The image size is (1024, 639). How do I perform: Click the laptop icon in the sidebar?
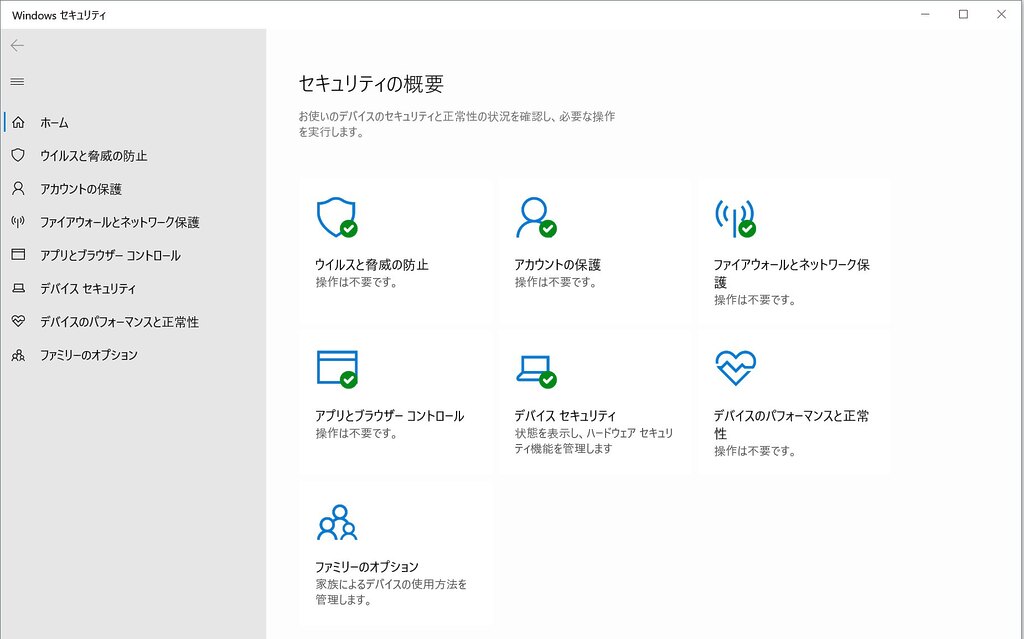tap(18, 288)
